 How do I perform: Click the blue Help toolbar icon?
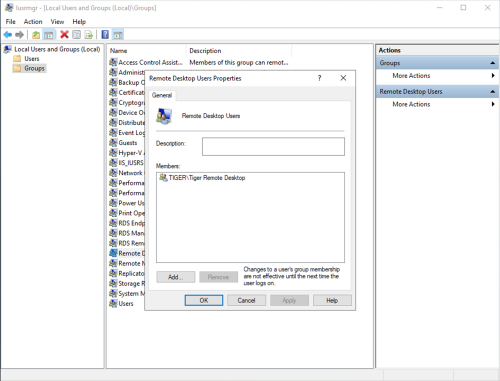[105, 35]
